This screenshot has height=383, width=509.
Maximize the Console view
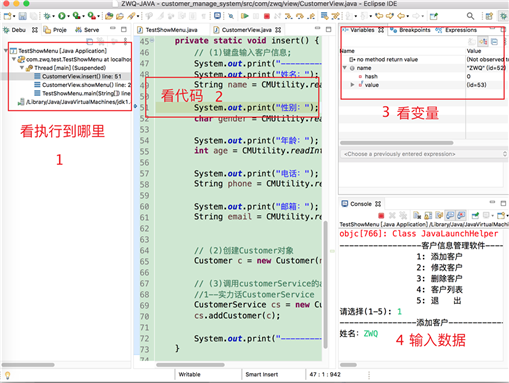point(503,203)
